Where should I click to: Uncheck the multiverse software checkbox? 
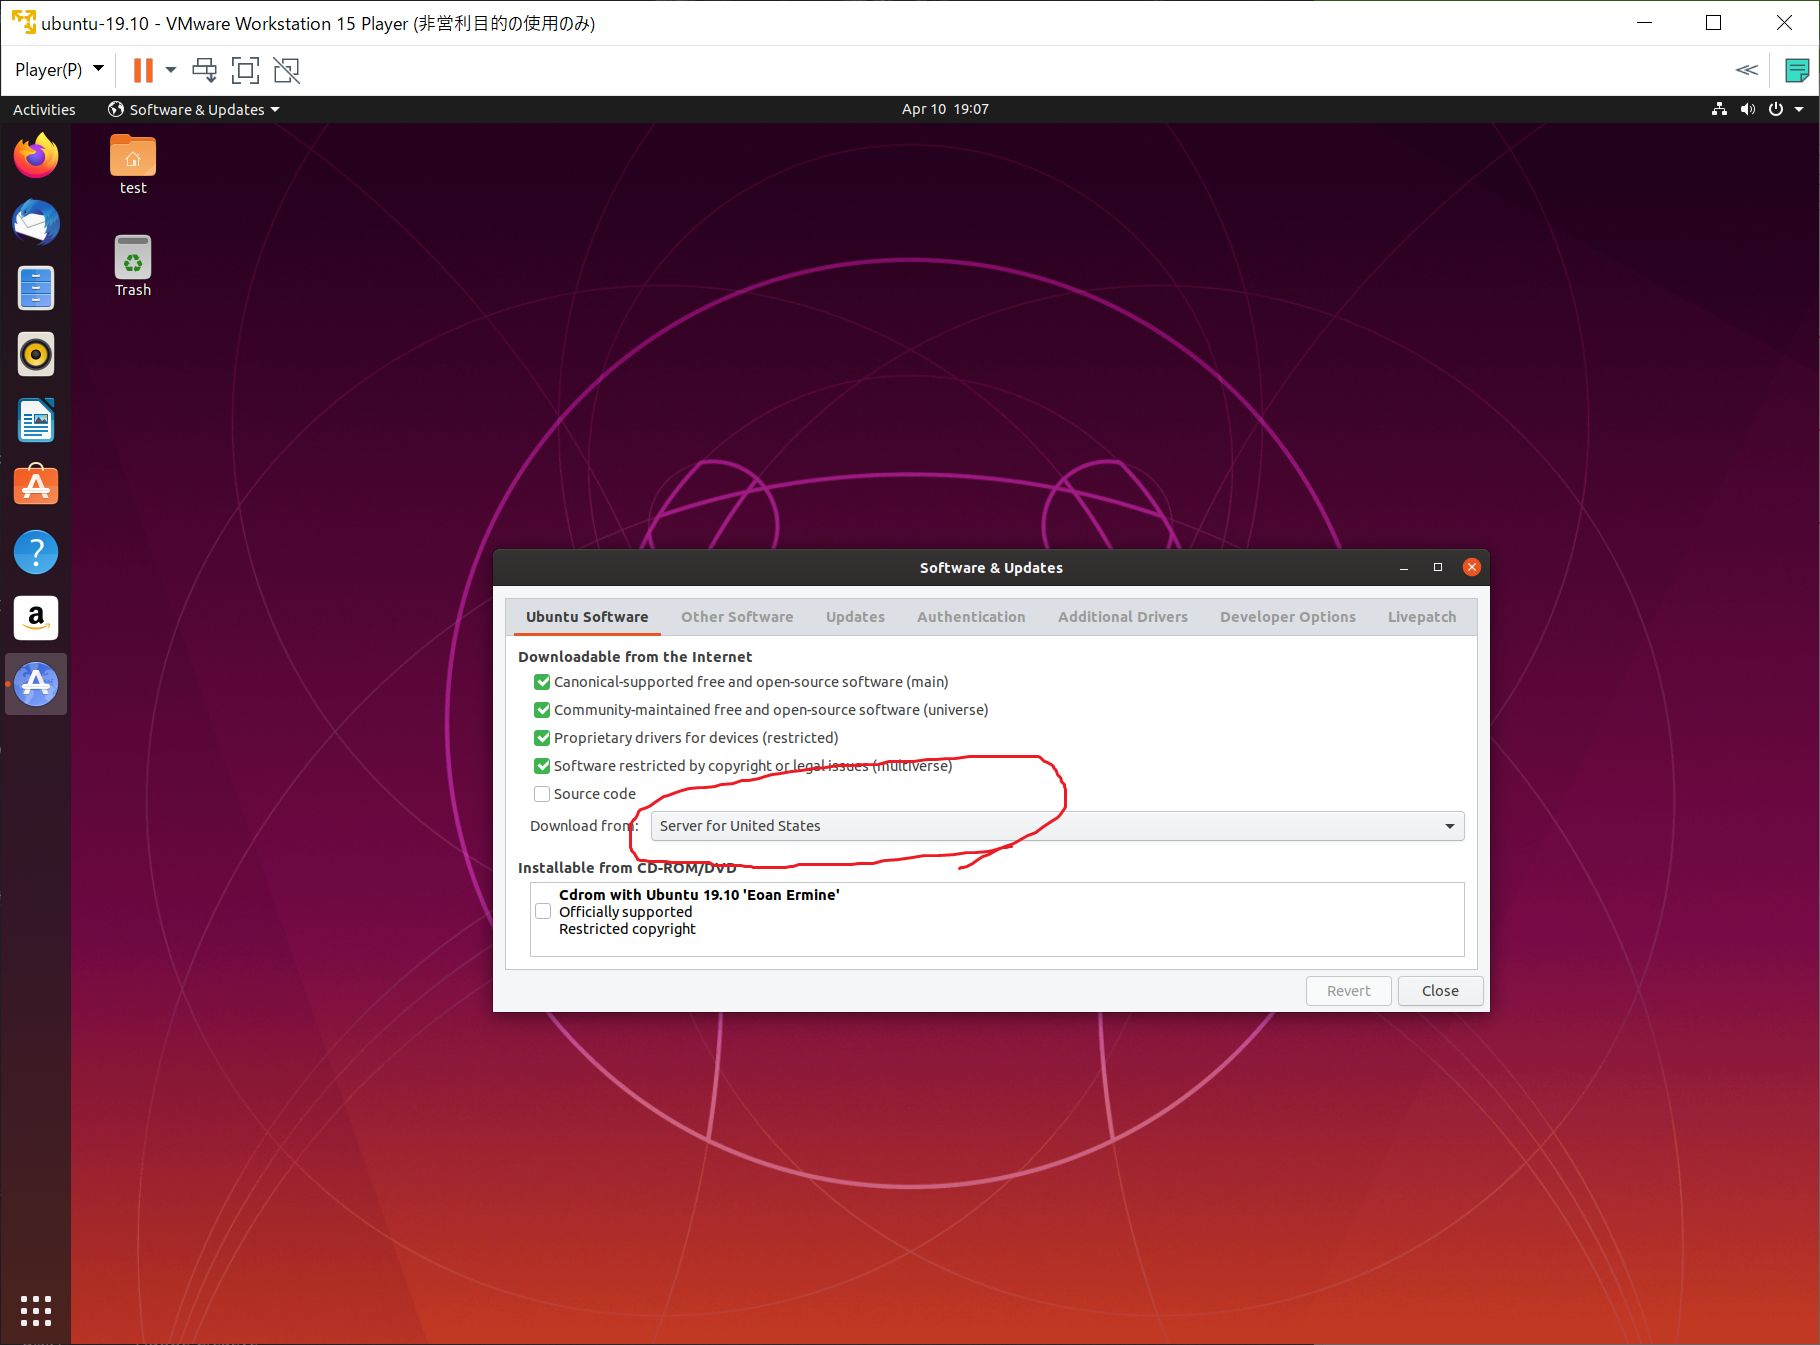[x=542, y=766]
